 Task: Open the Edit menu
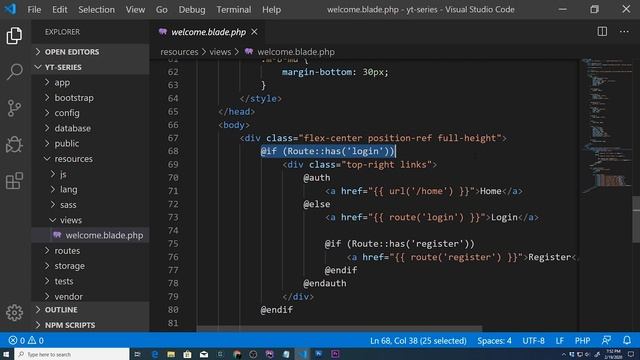(60, 9)
